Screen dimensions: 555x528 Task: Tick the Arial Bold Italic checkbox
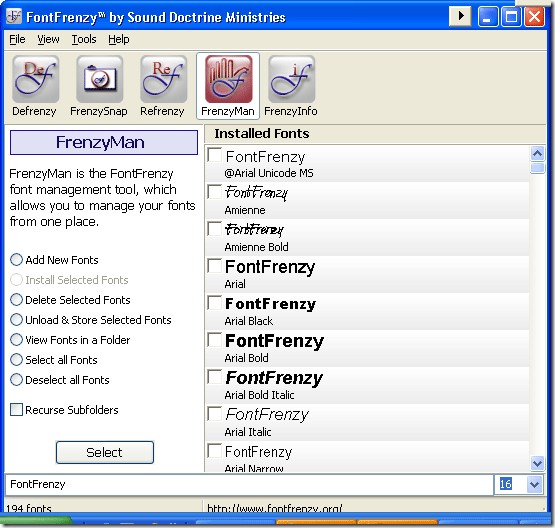click(214, 377)
